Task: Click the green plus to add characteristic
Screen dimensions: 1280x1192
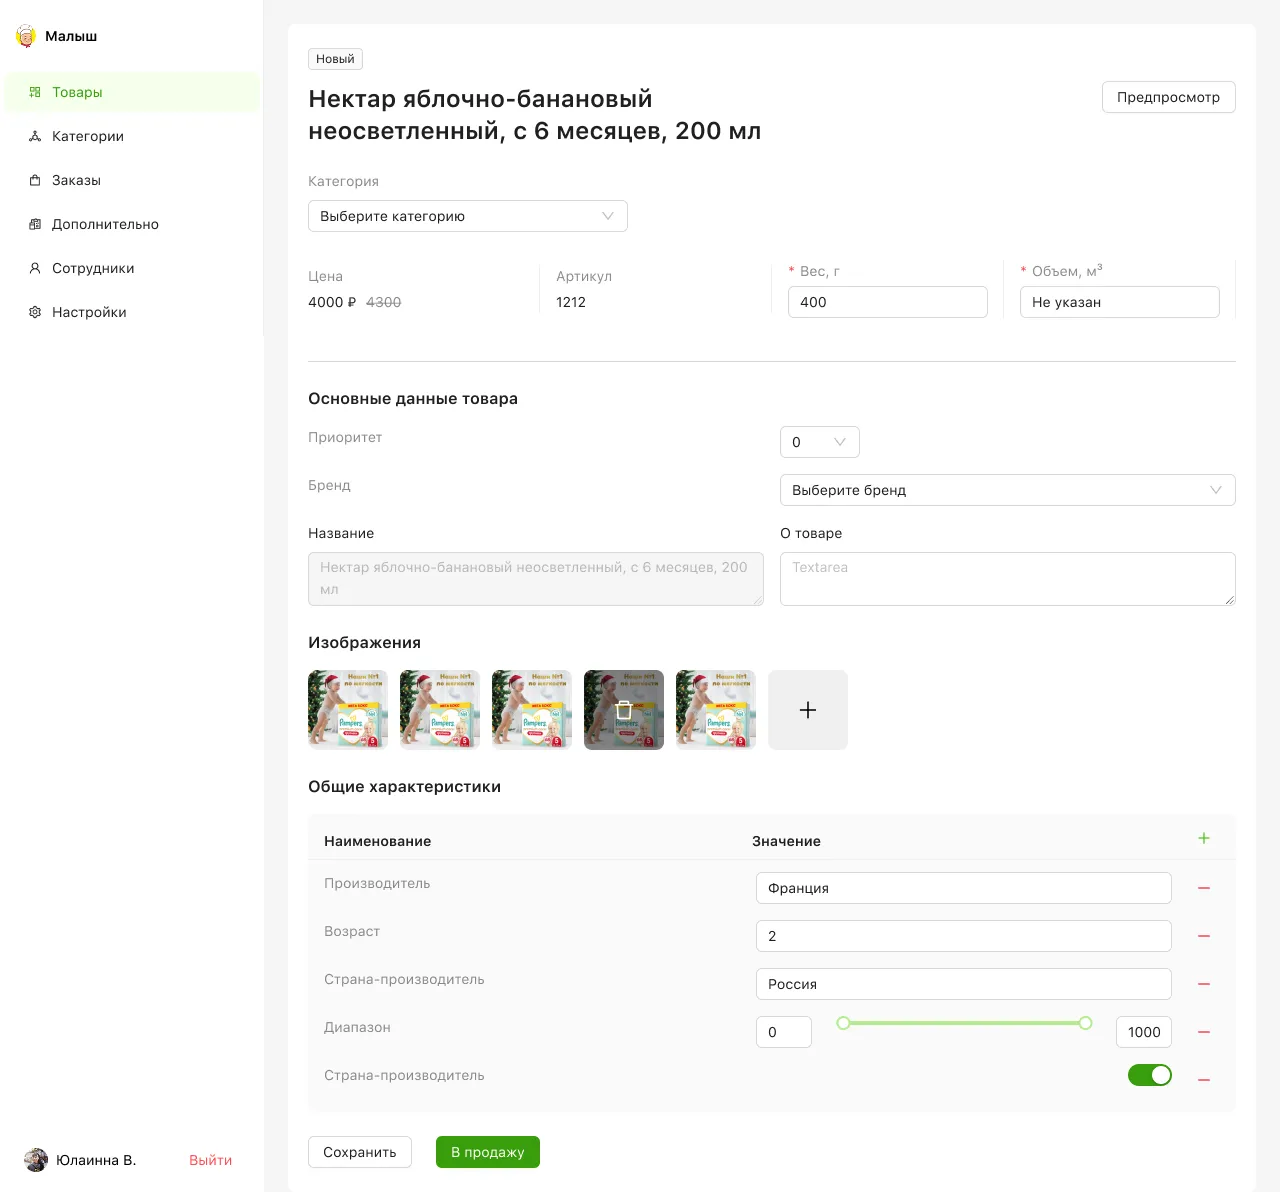Action: [x=1204, y=839]
